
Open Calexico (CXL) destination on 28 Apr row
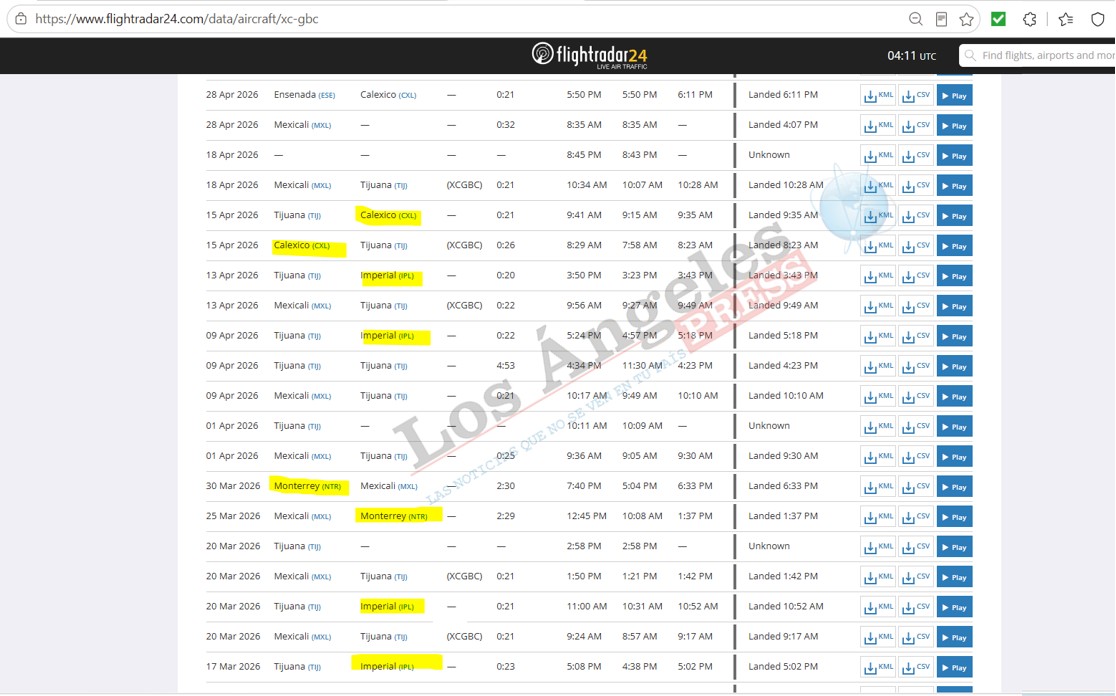coord(388,95)
